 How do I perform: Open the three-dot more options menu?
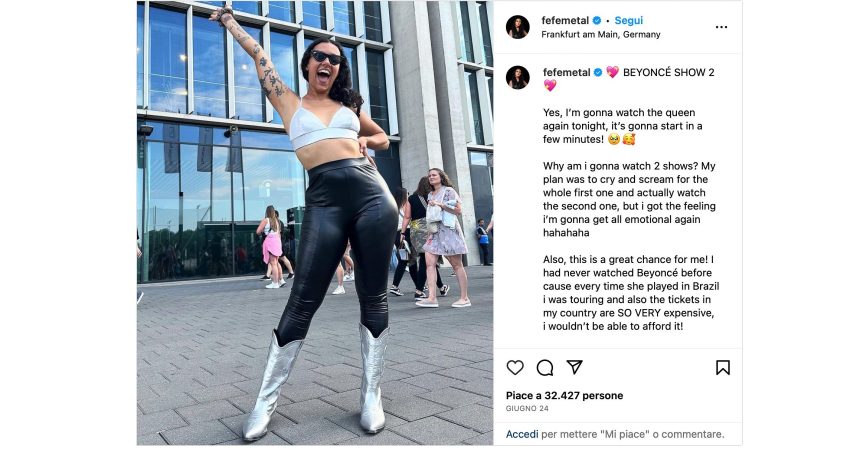pos(721,27)
